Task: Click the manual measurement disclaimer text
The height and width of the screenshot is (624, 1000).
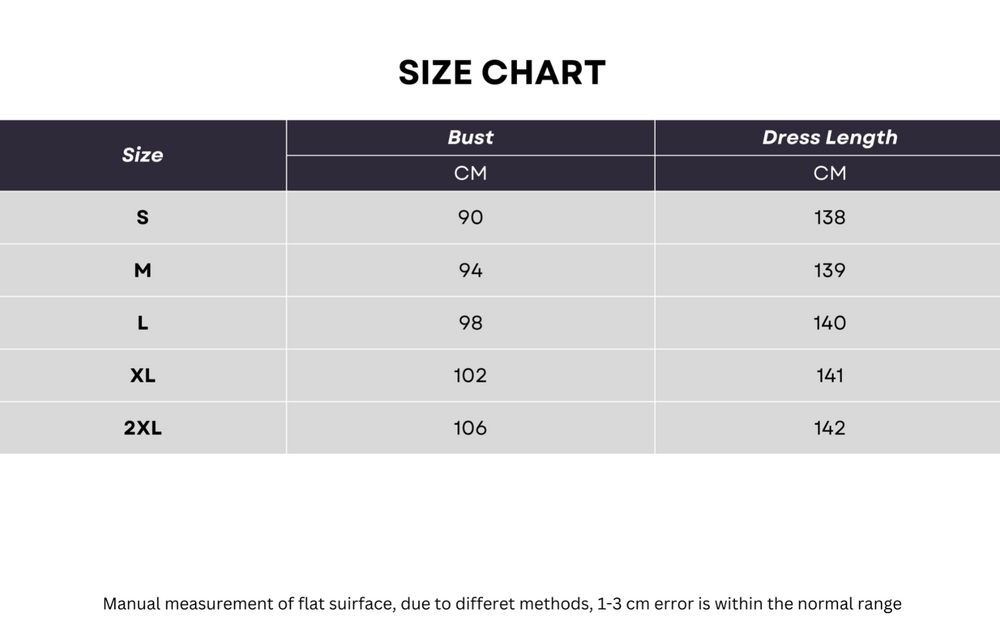Action: point(502,604)
